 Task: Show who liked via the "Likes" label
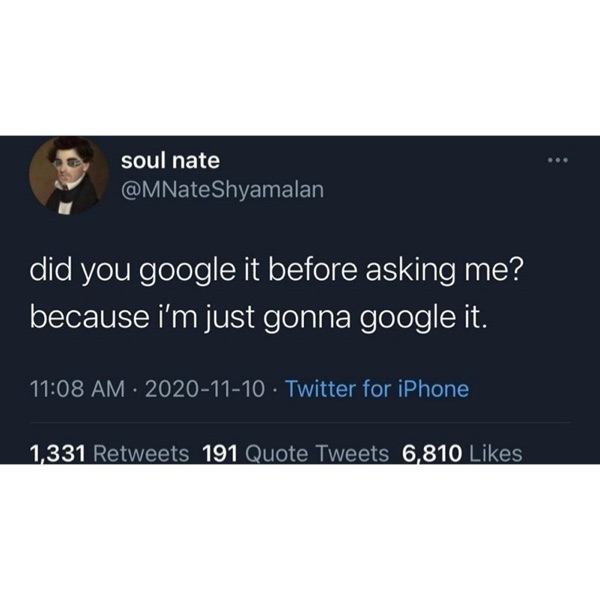495,453
